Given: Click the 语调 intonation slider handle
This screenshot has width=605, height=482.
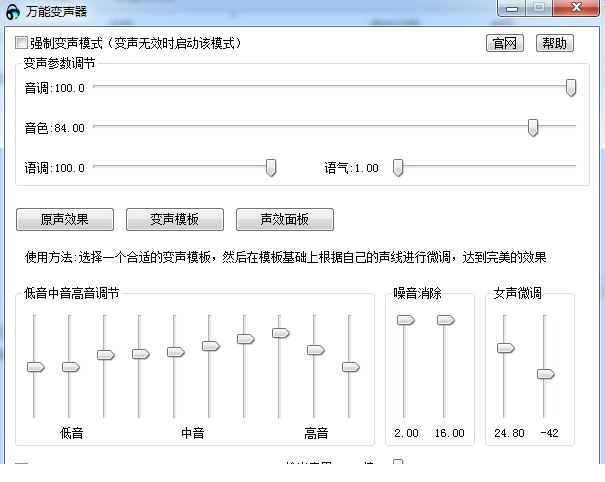Looking at the screenshot, I should tap(271, 168).
